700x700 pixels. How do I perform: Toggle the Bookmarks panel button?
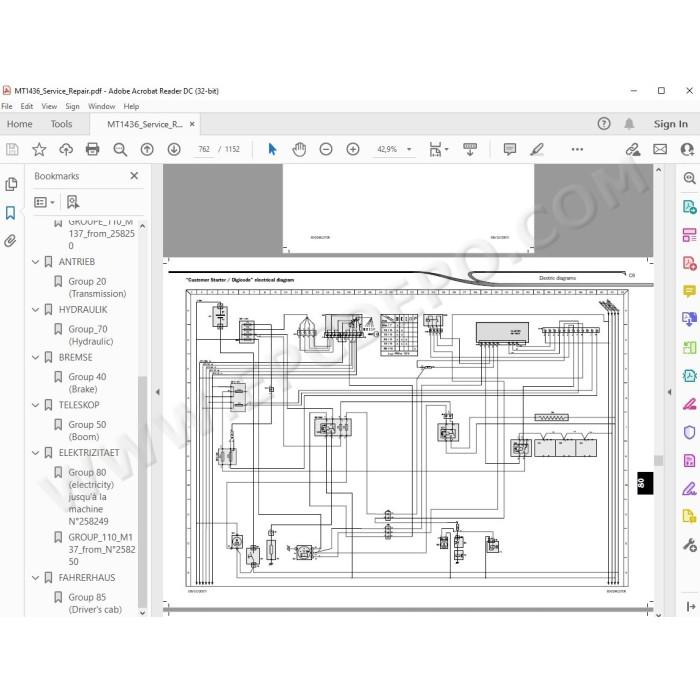click(10, 212)
